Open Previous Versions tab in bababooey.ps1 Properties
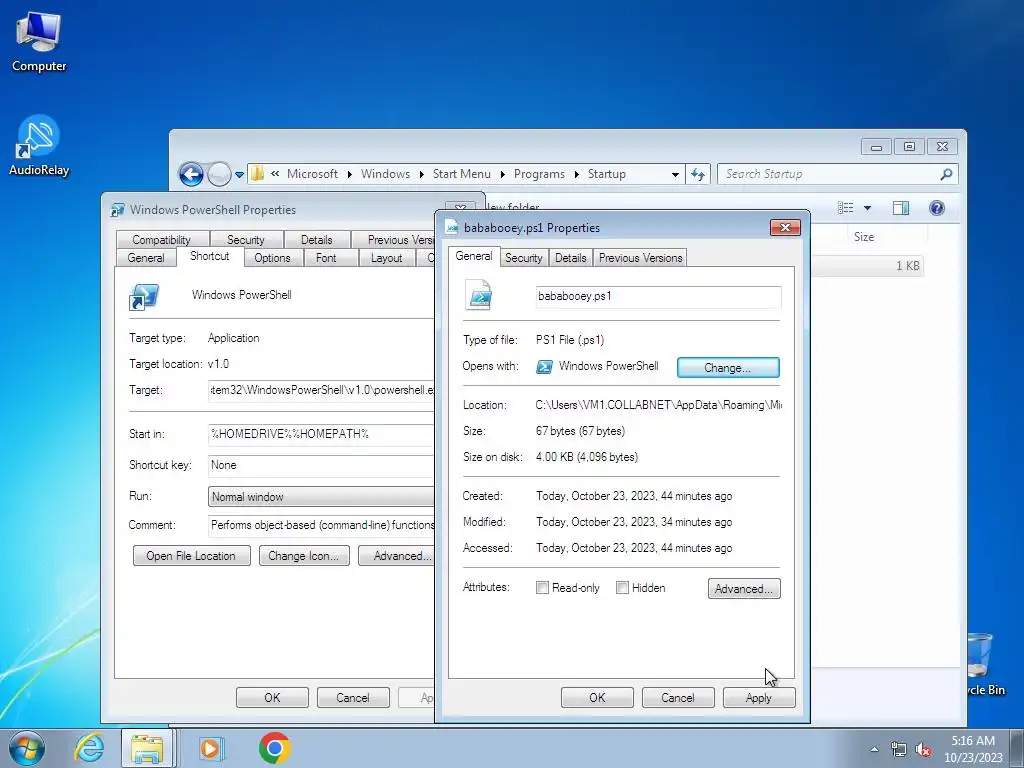 tap(641, 258)
